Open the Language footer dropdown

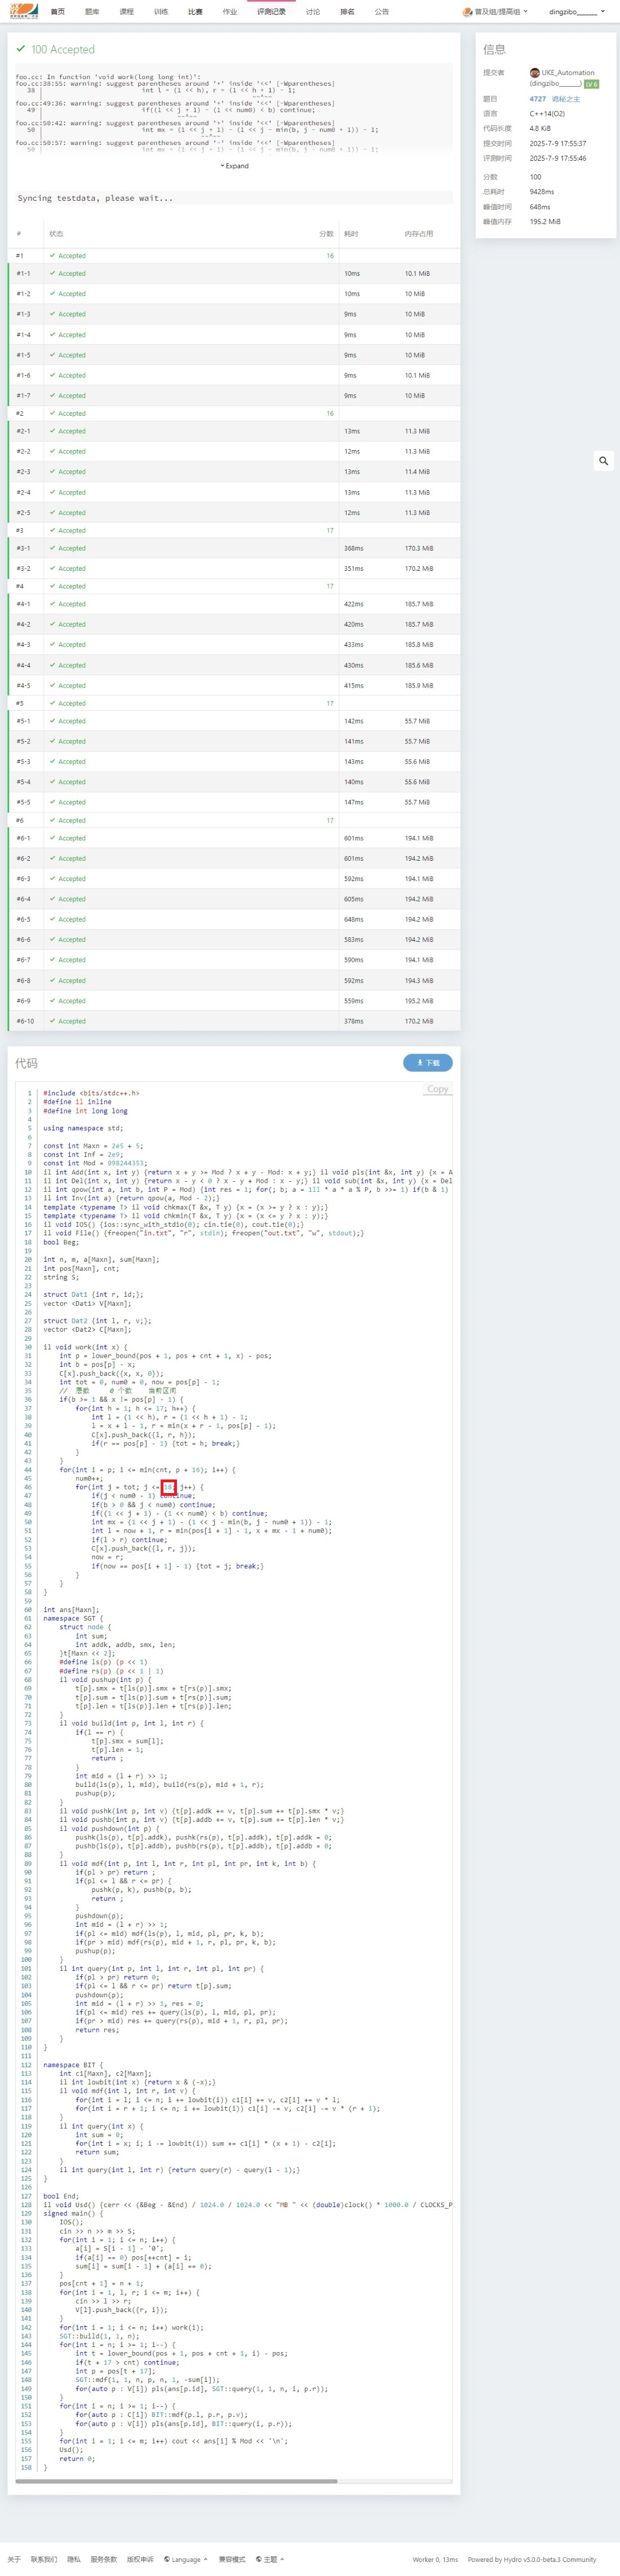pos(186,2559)
